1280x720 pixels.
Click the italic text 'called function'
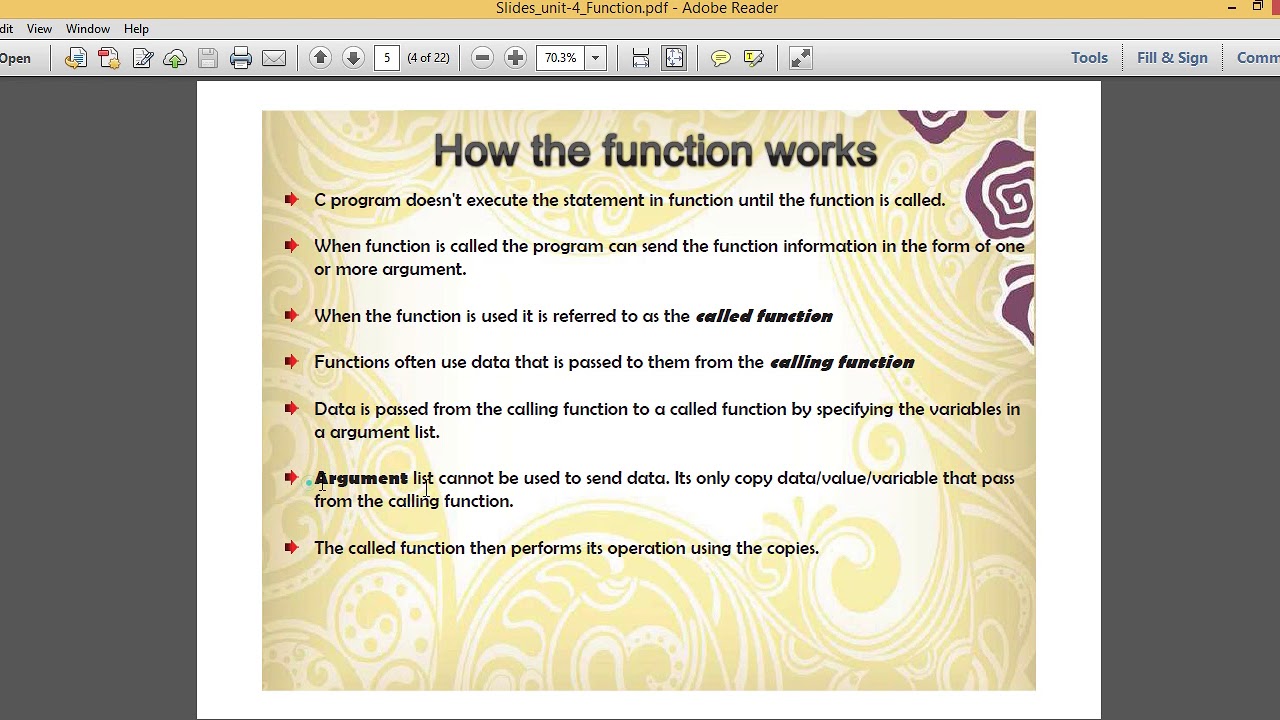(x=764, y=316)
